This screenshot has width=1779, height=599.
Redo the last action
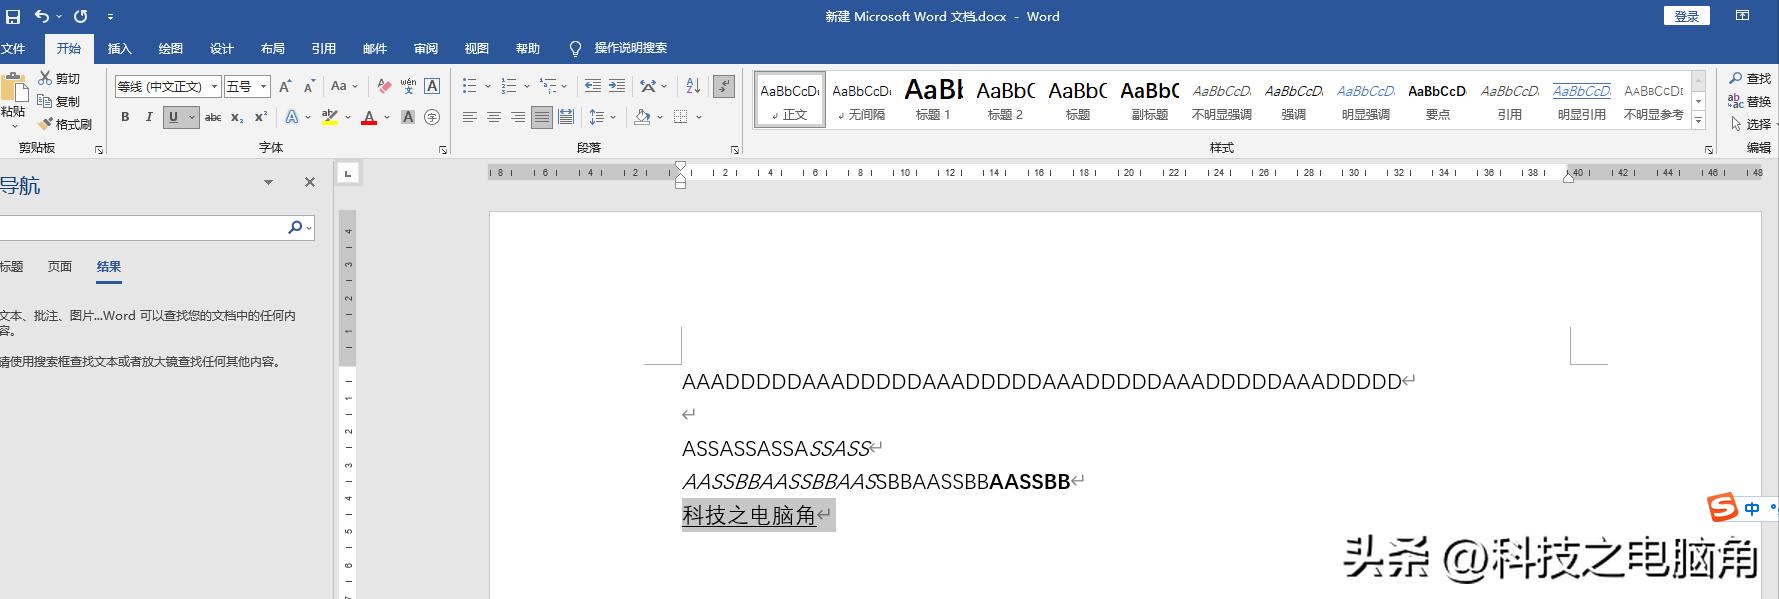pos(81,16)
